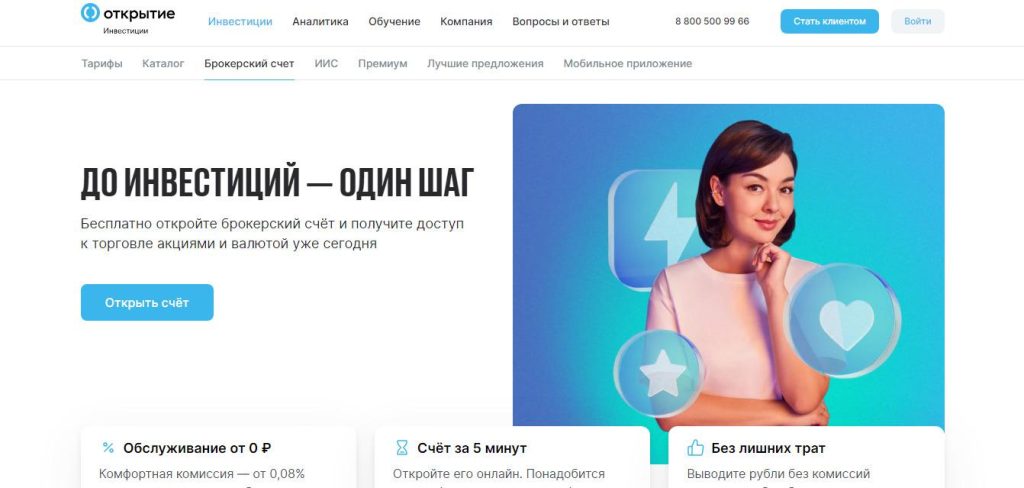Click the Войти button
Screen dimensions: 1024x488
tap(918, 22)
